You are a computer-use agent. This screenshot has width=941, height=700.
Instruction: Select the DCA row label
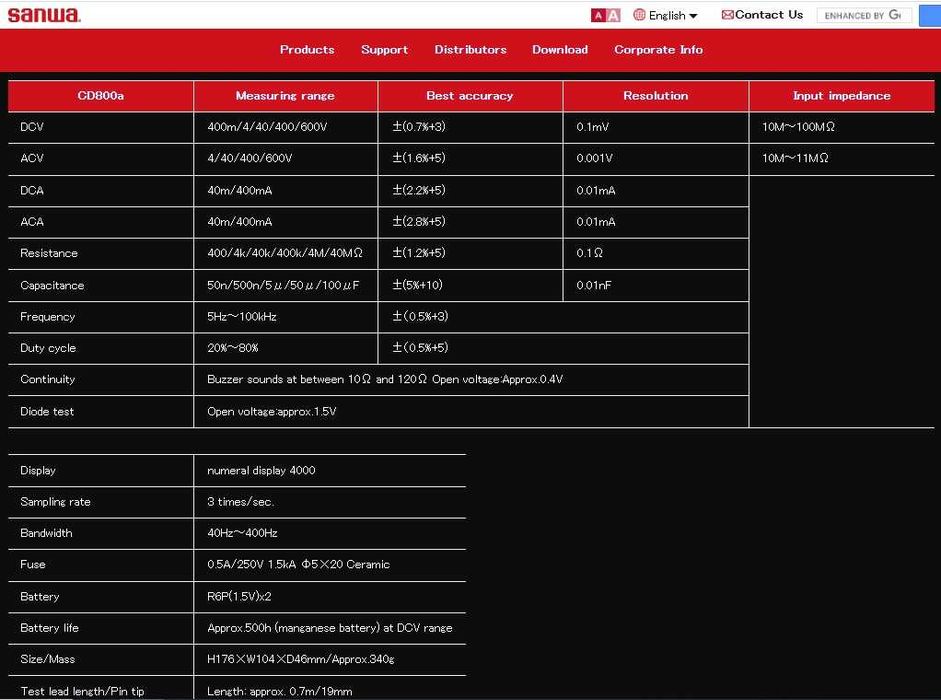32,191
